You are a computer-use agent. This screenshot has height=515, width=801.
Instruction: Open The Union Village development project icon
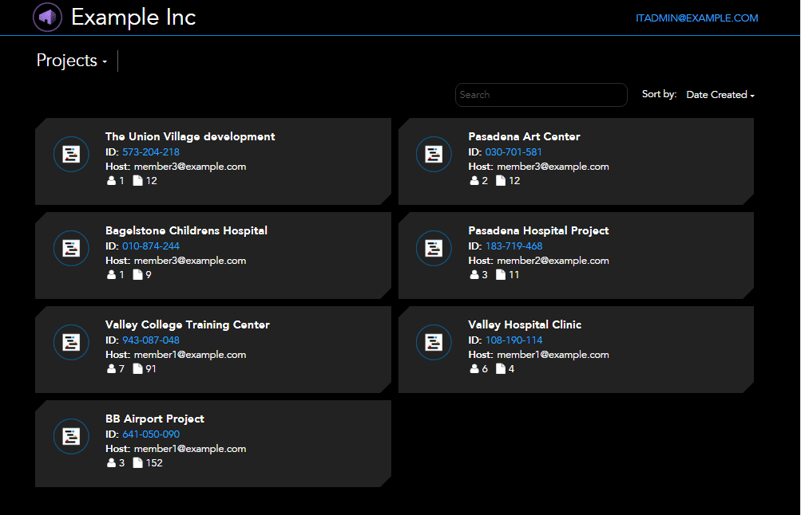(x=71, y=154)
